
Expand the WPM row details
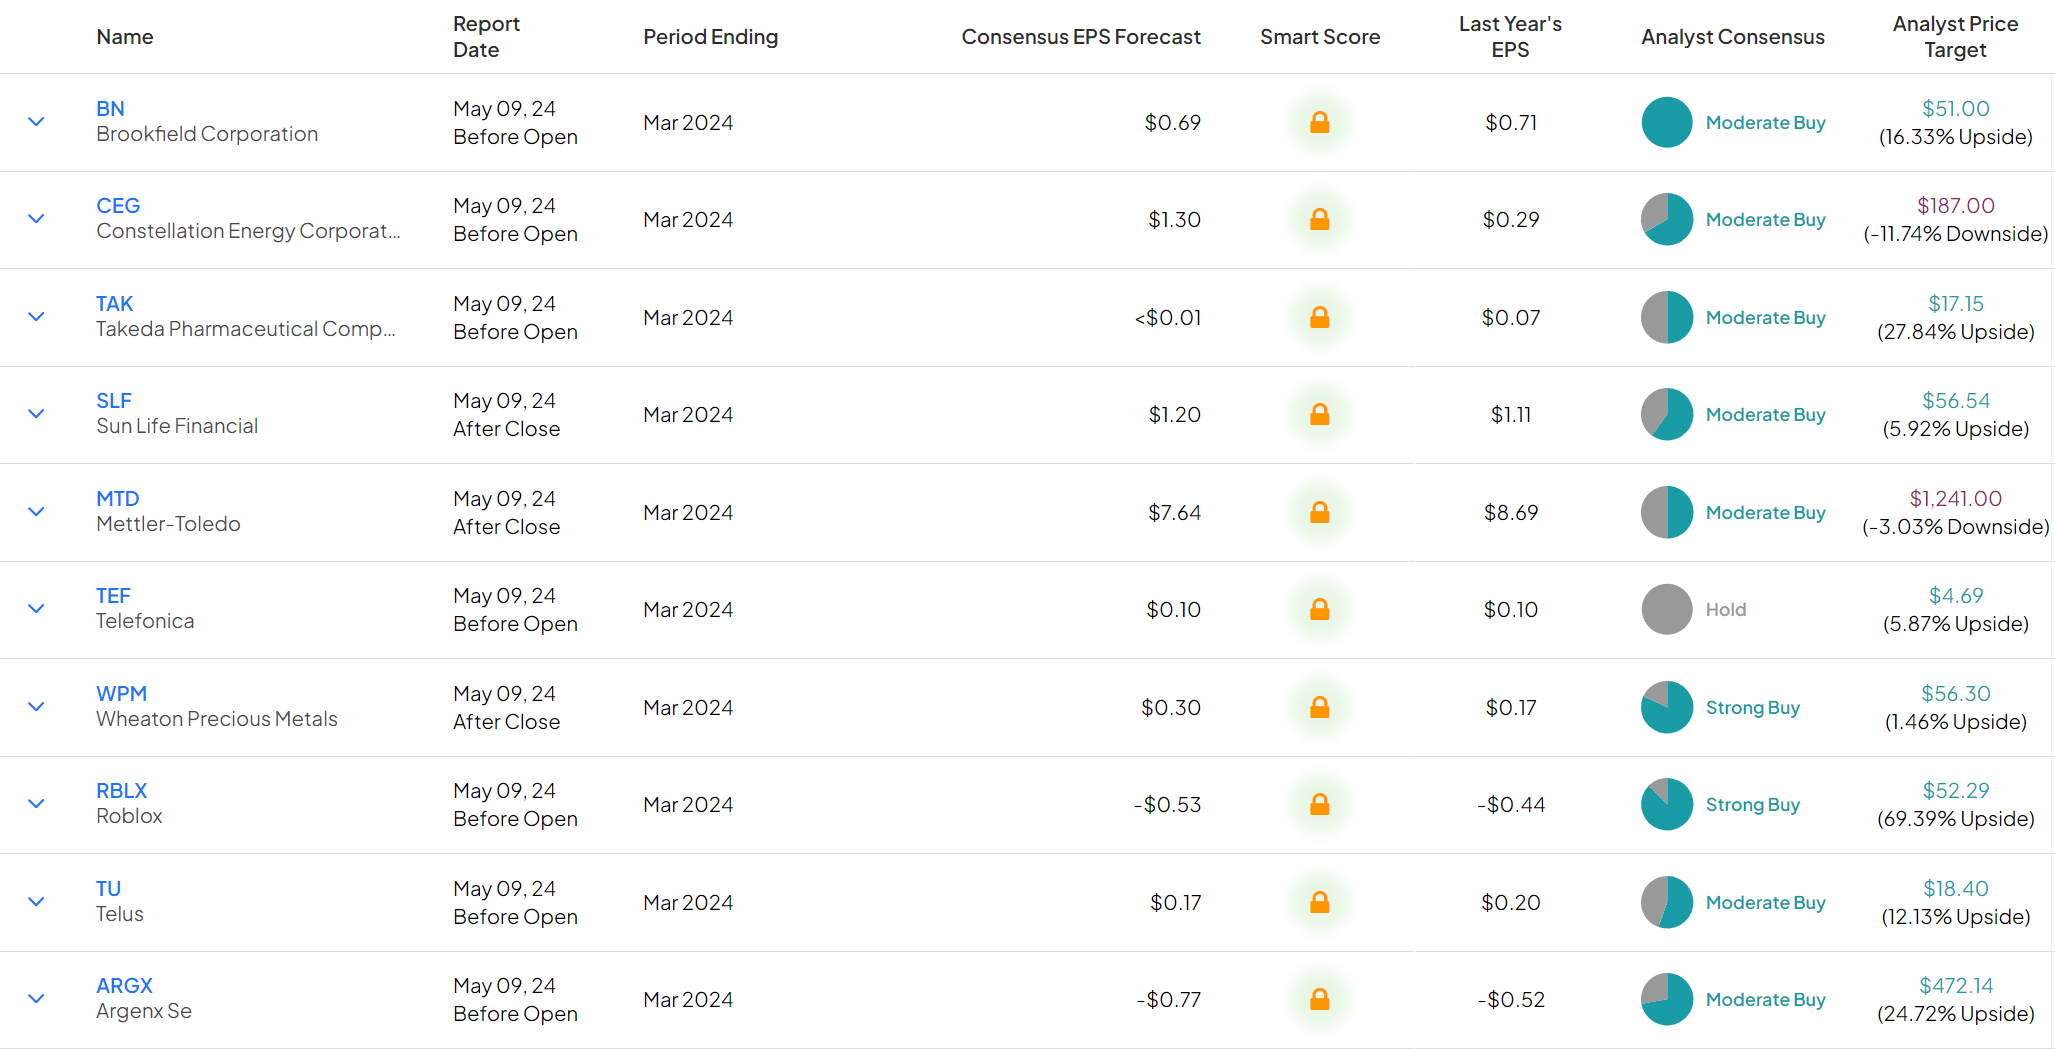point(36,707)
